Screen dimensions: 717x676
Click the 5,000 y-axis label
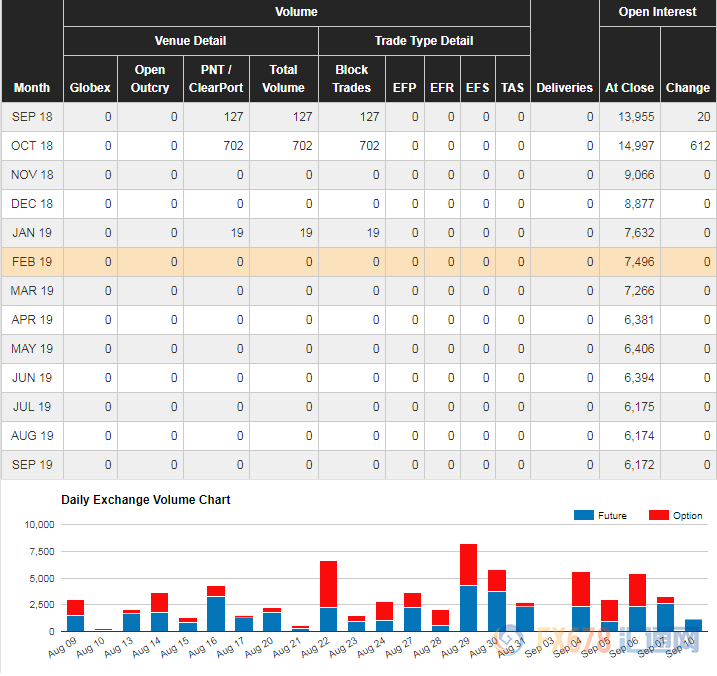point(42,579)
